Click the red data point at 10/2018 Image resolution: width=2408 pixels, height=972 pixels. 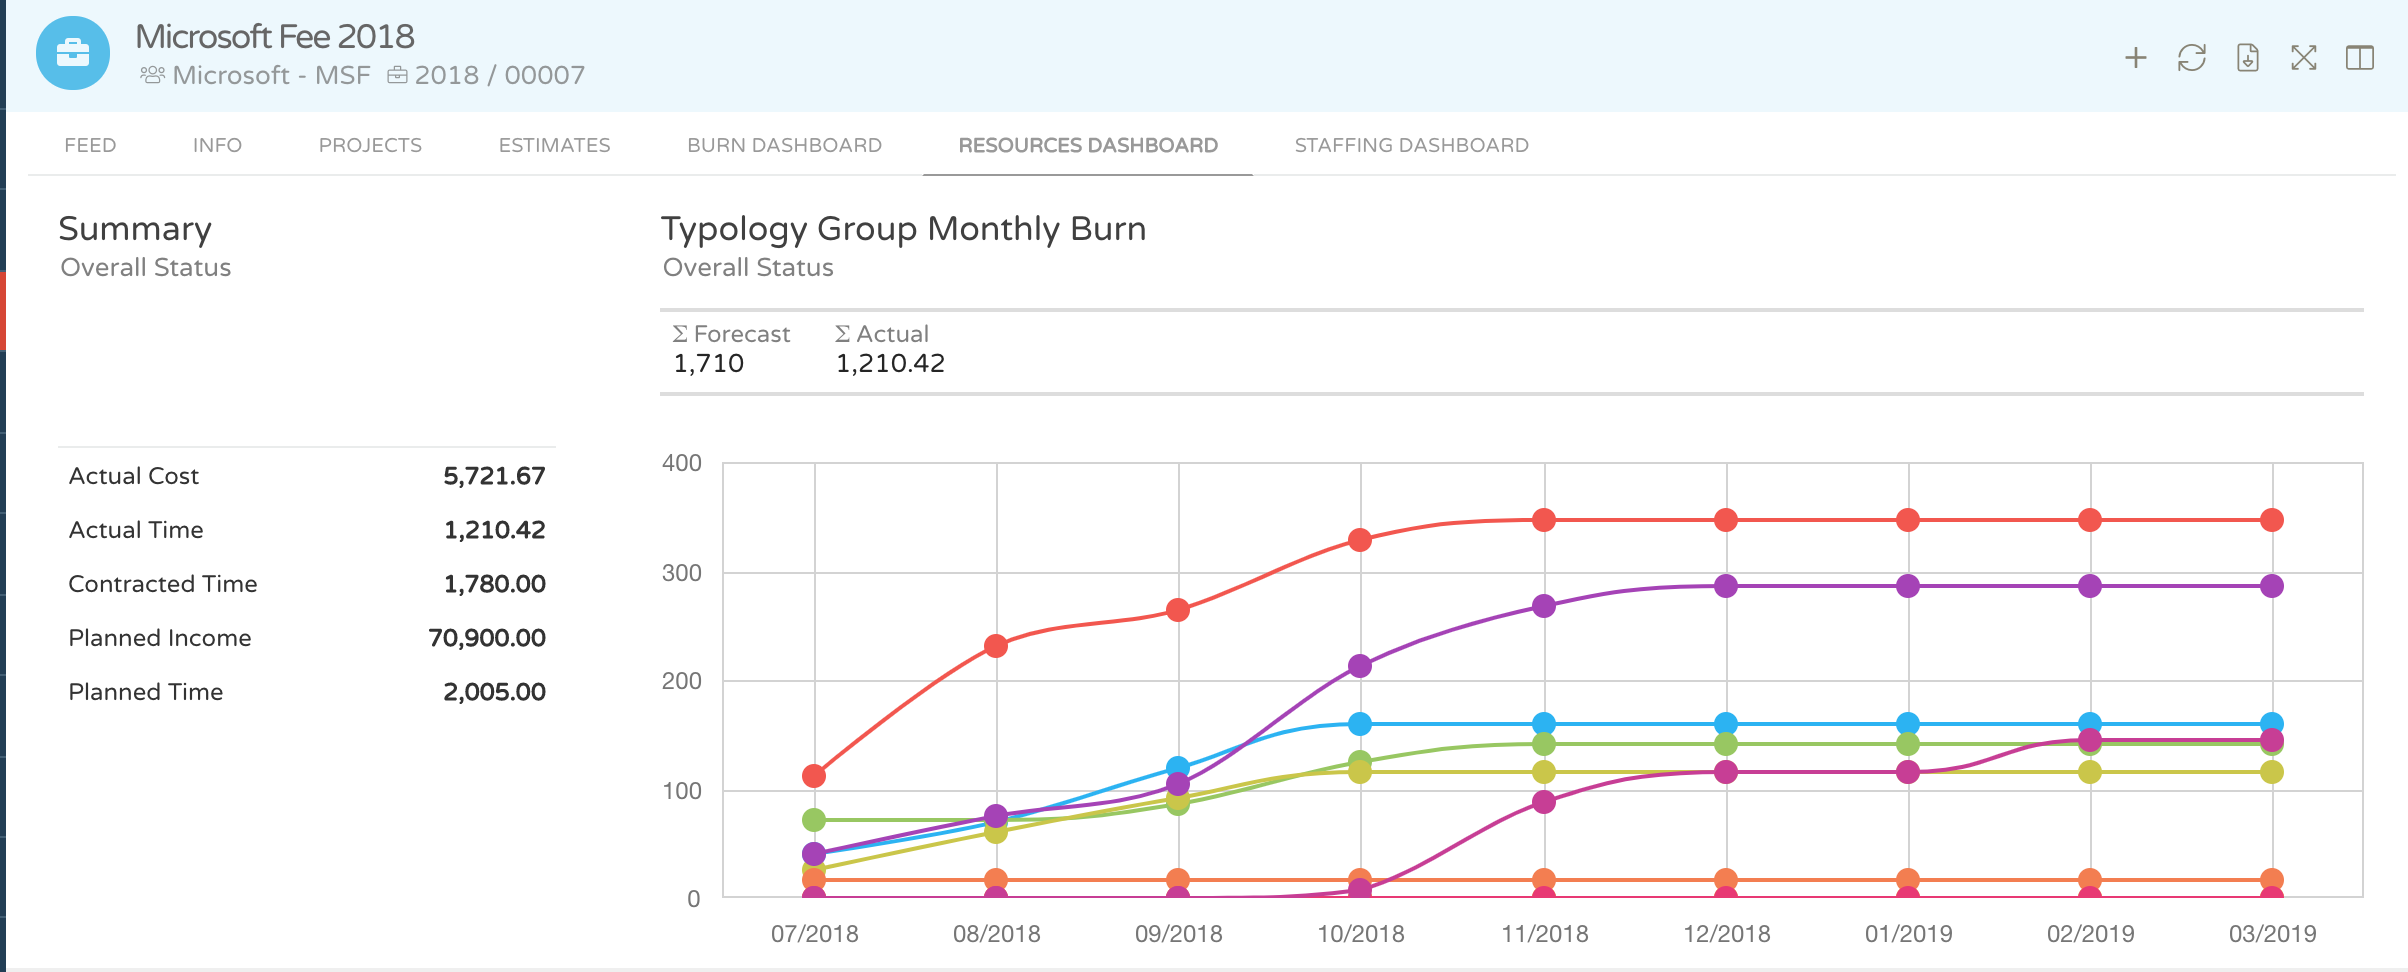(x=1360, y=540)
